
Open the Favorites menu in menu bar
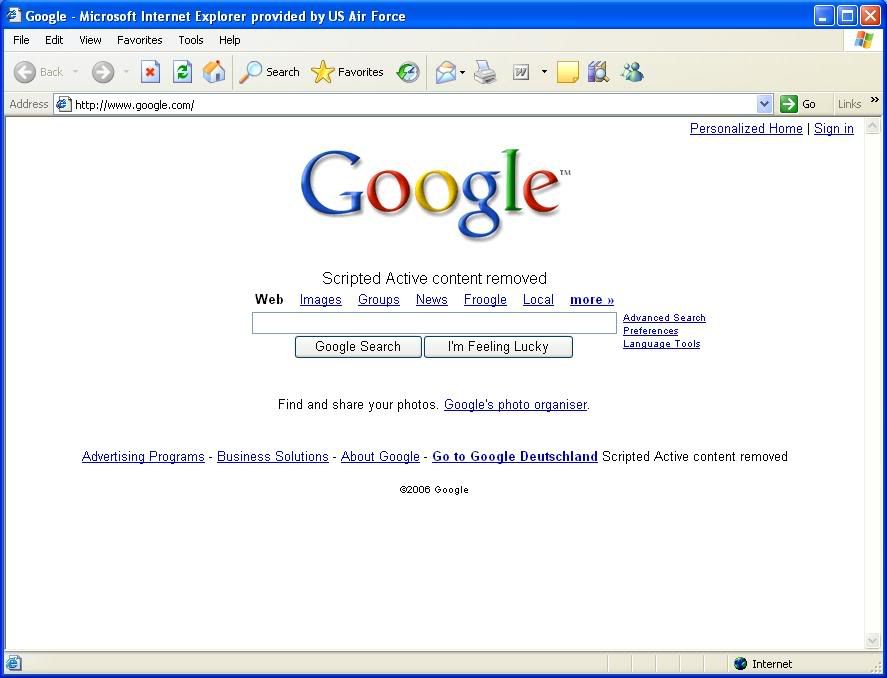(x=139, y=40)
